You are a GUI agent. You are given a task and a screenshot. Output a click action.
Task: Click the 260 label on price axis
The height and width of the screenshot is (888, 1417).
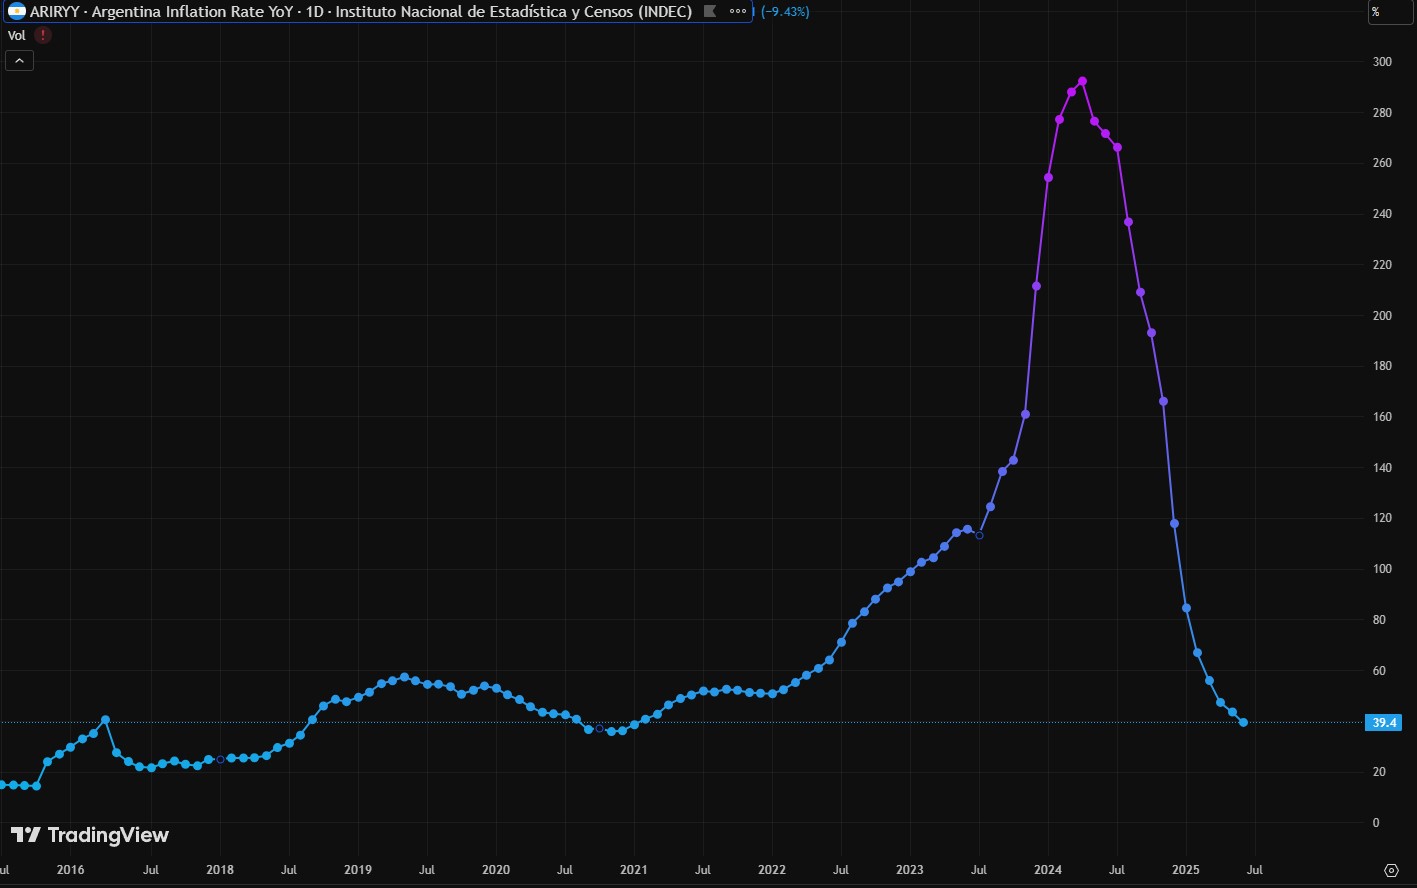click(1382, 163)
